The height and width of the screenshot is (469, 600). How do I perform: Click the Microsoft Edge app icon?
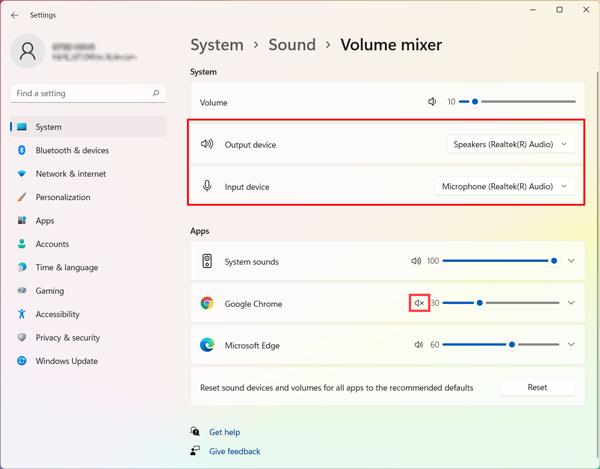(x=207, y=345)
